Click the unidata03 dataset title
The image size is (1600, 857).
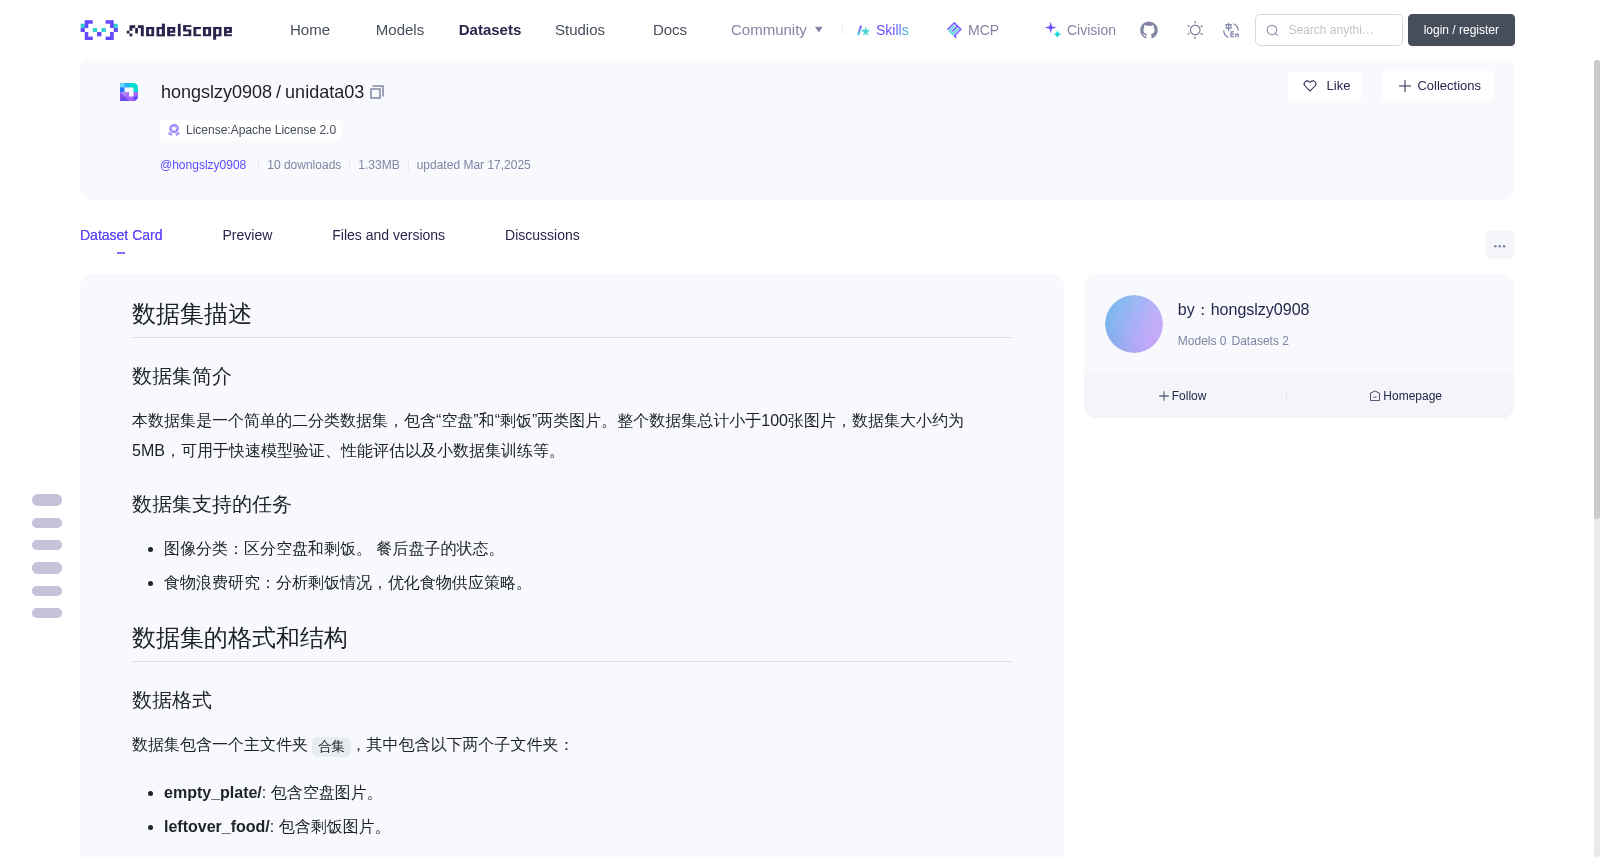pos(324,92)
